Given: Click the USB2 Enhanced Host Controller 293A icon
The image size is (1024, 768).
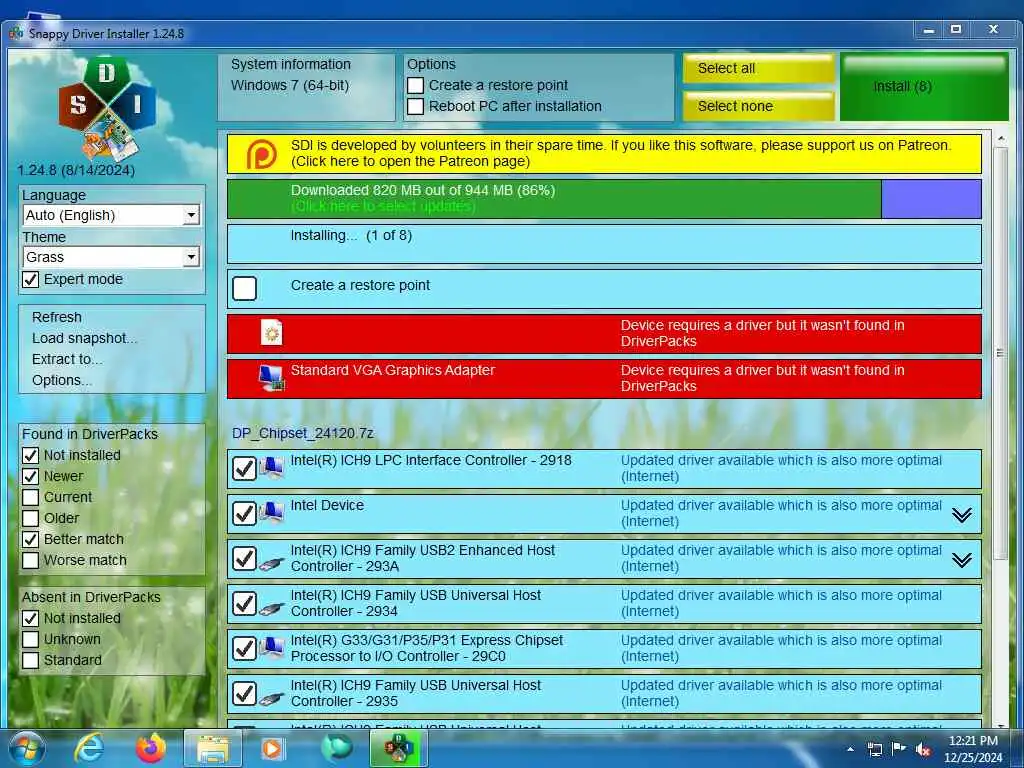Looking at the screenshot, I should pos(271,562).
